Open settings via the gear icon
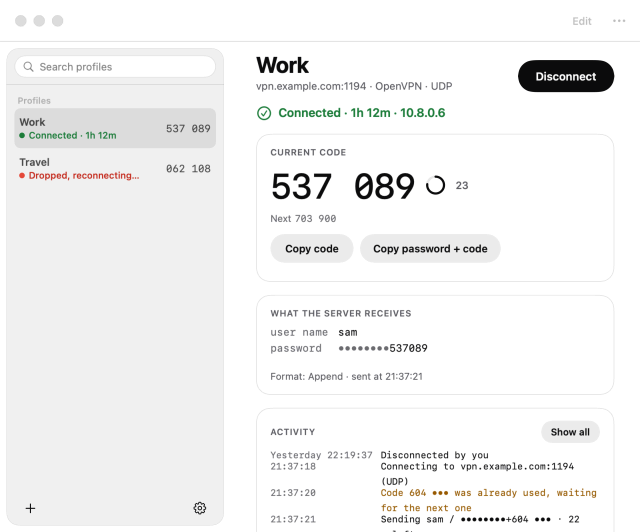Image resolution: width=640 pixels, height=532 pixels. (x=200, y=508)
